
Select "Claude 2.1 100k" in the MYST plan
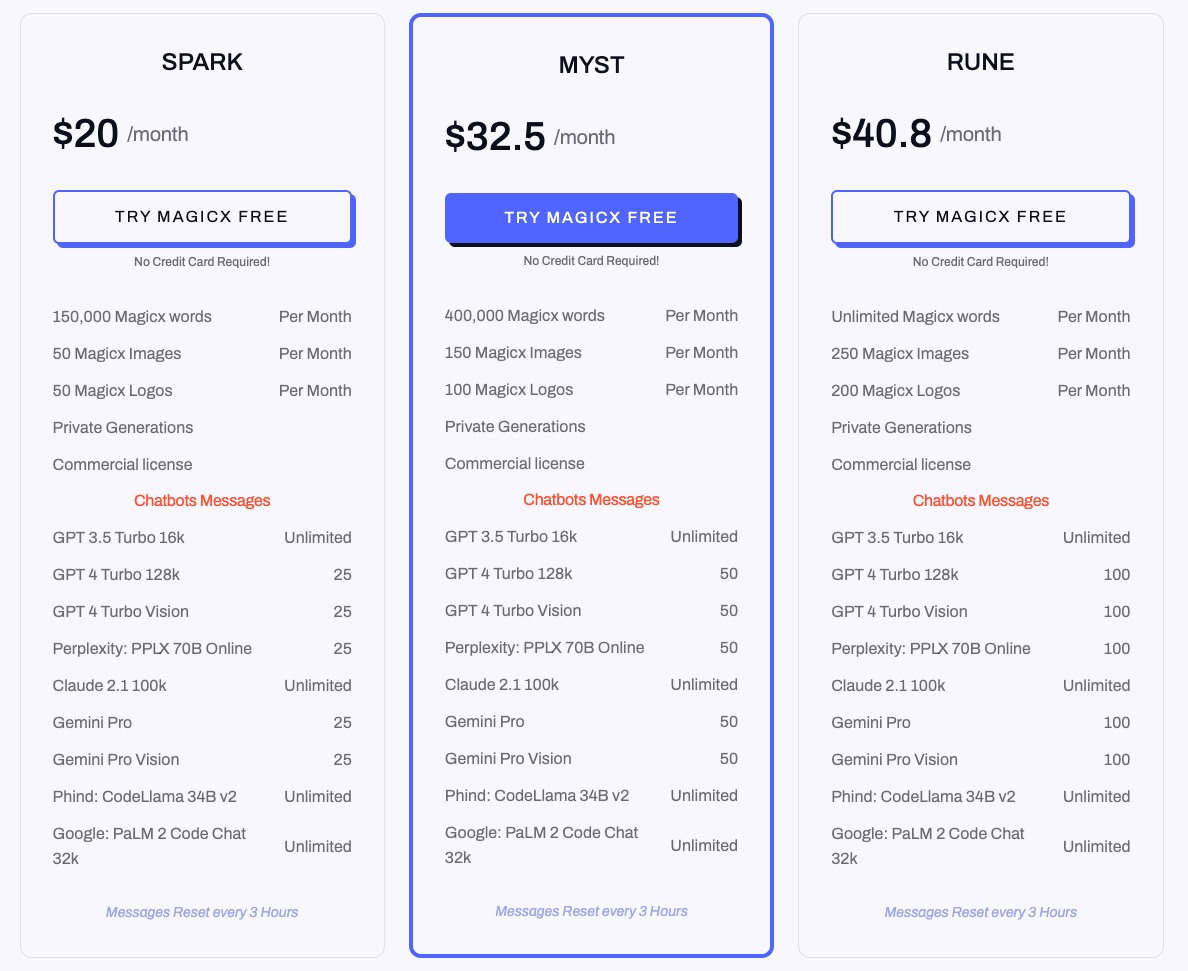pos(502,685)
